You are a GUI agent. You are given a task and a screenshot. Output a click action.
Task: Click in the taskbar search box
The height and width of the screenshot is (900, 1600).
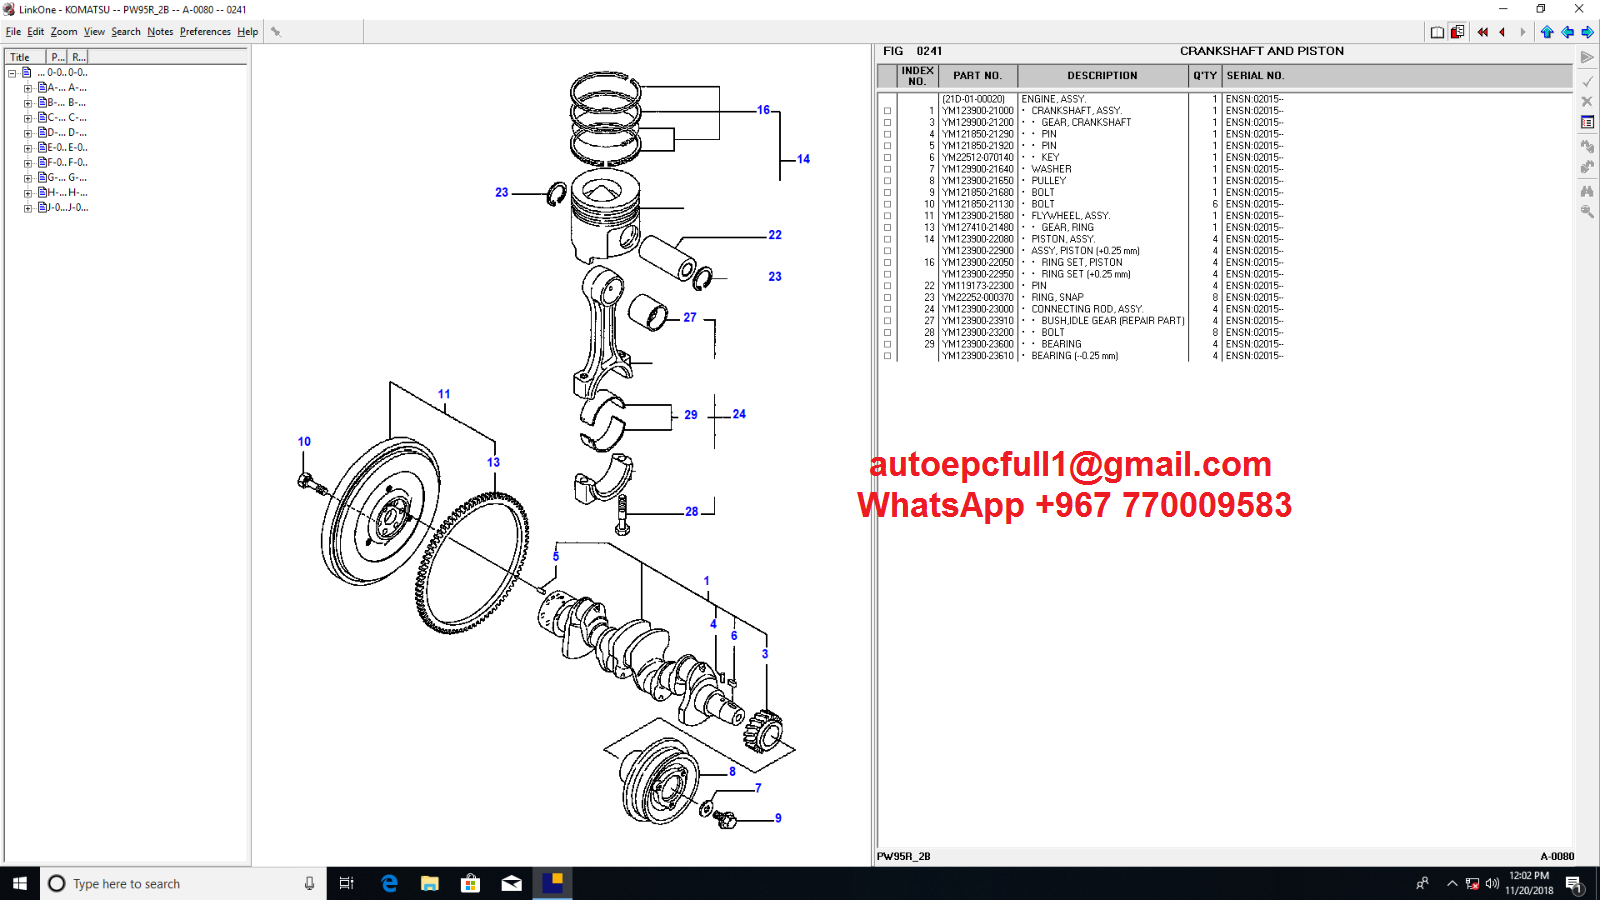coord(183,883)
